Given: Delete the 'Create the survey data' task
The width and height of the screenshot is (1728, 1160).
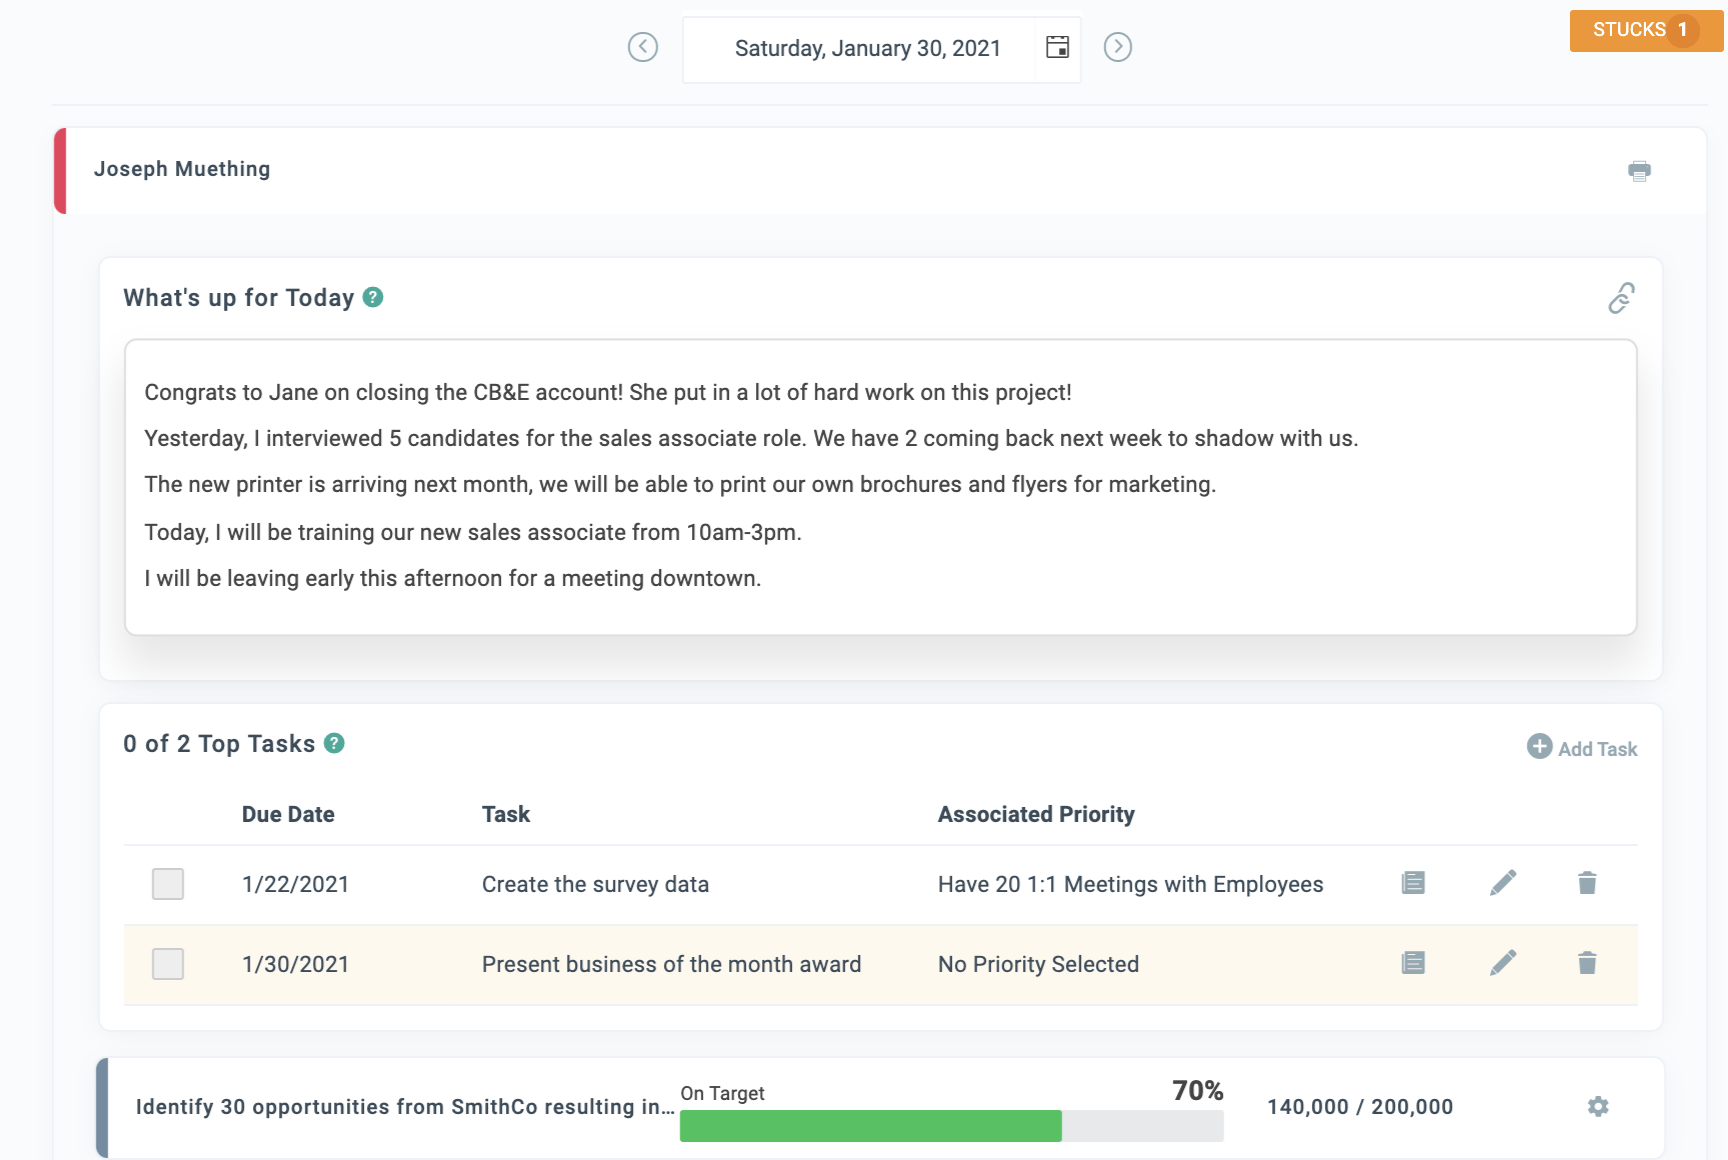Looking at the screenshot, I should click(1588, 883).
